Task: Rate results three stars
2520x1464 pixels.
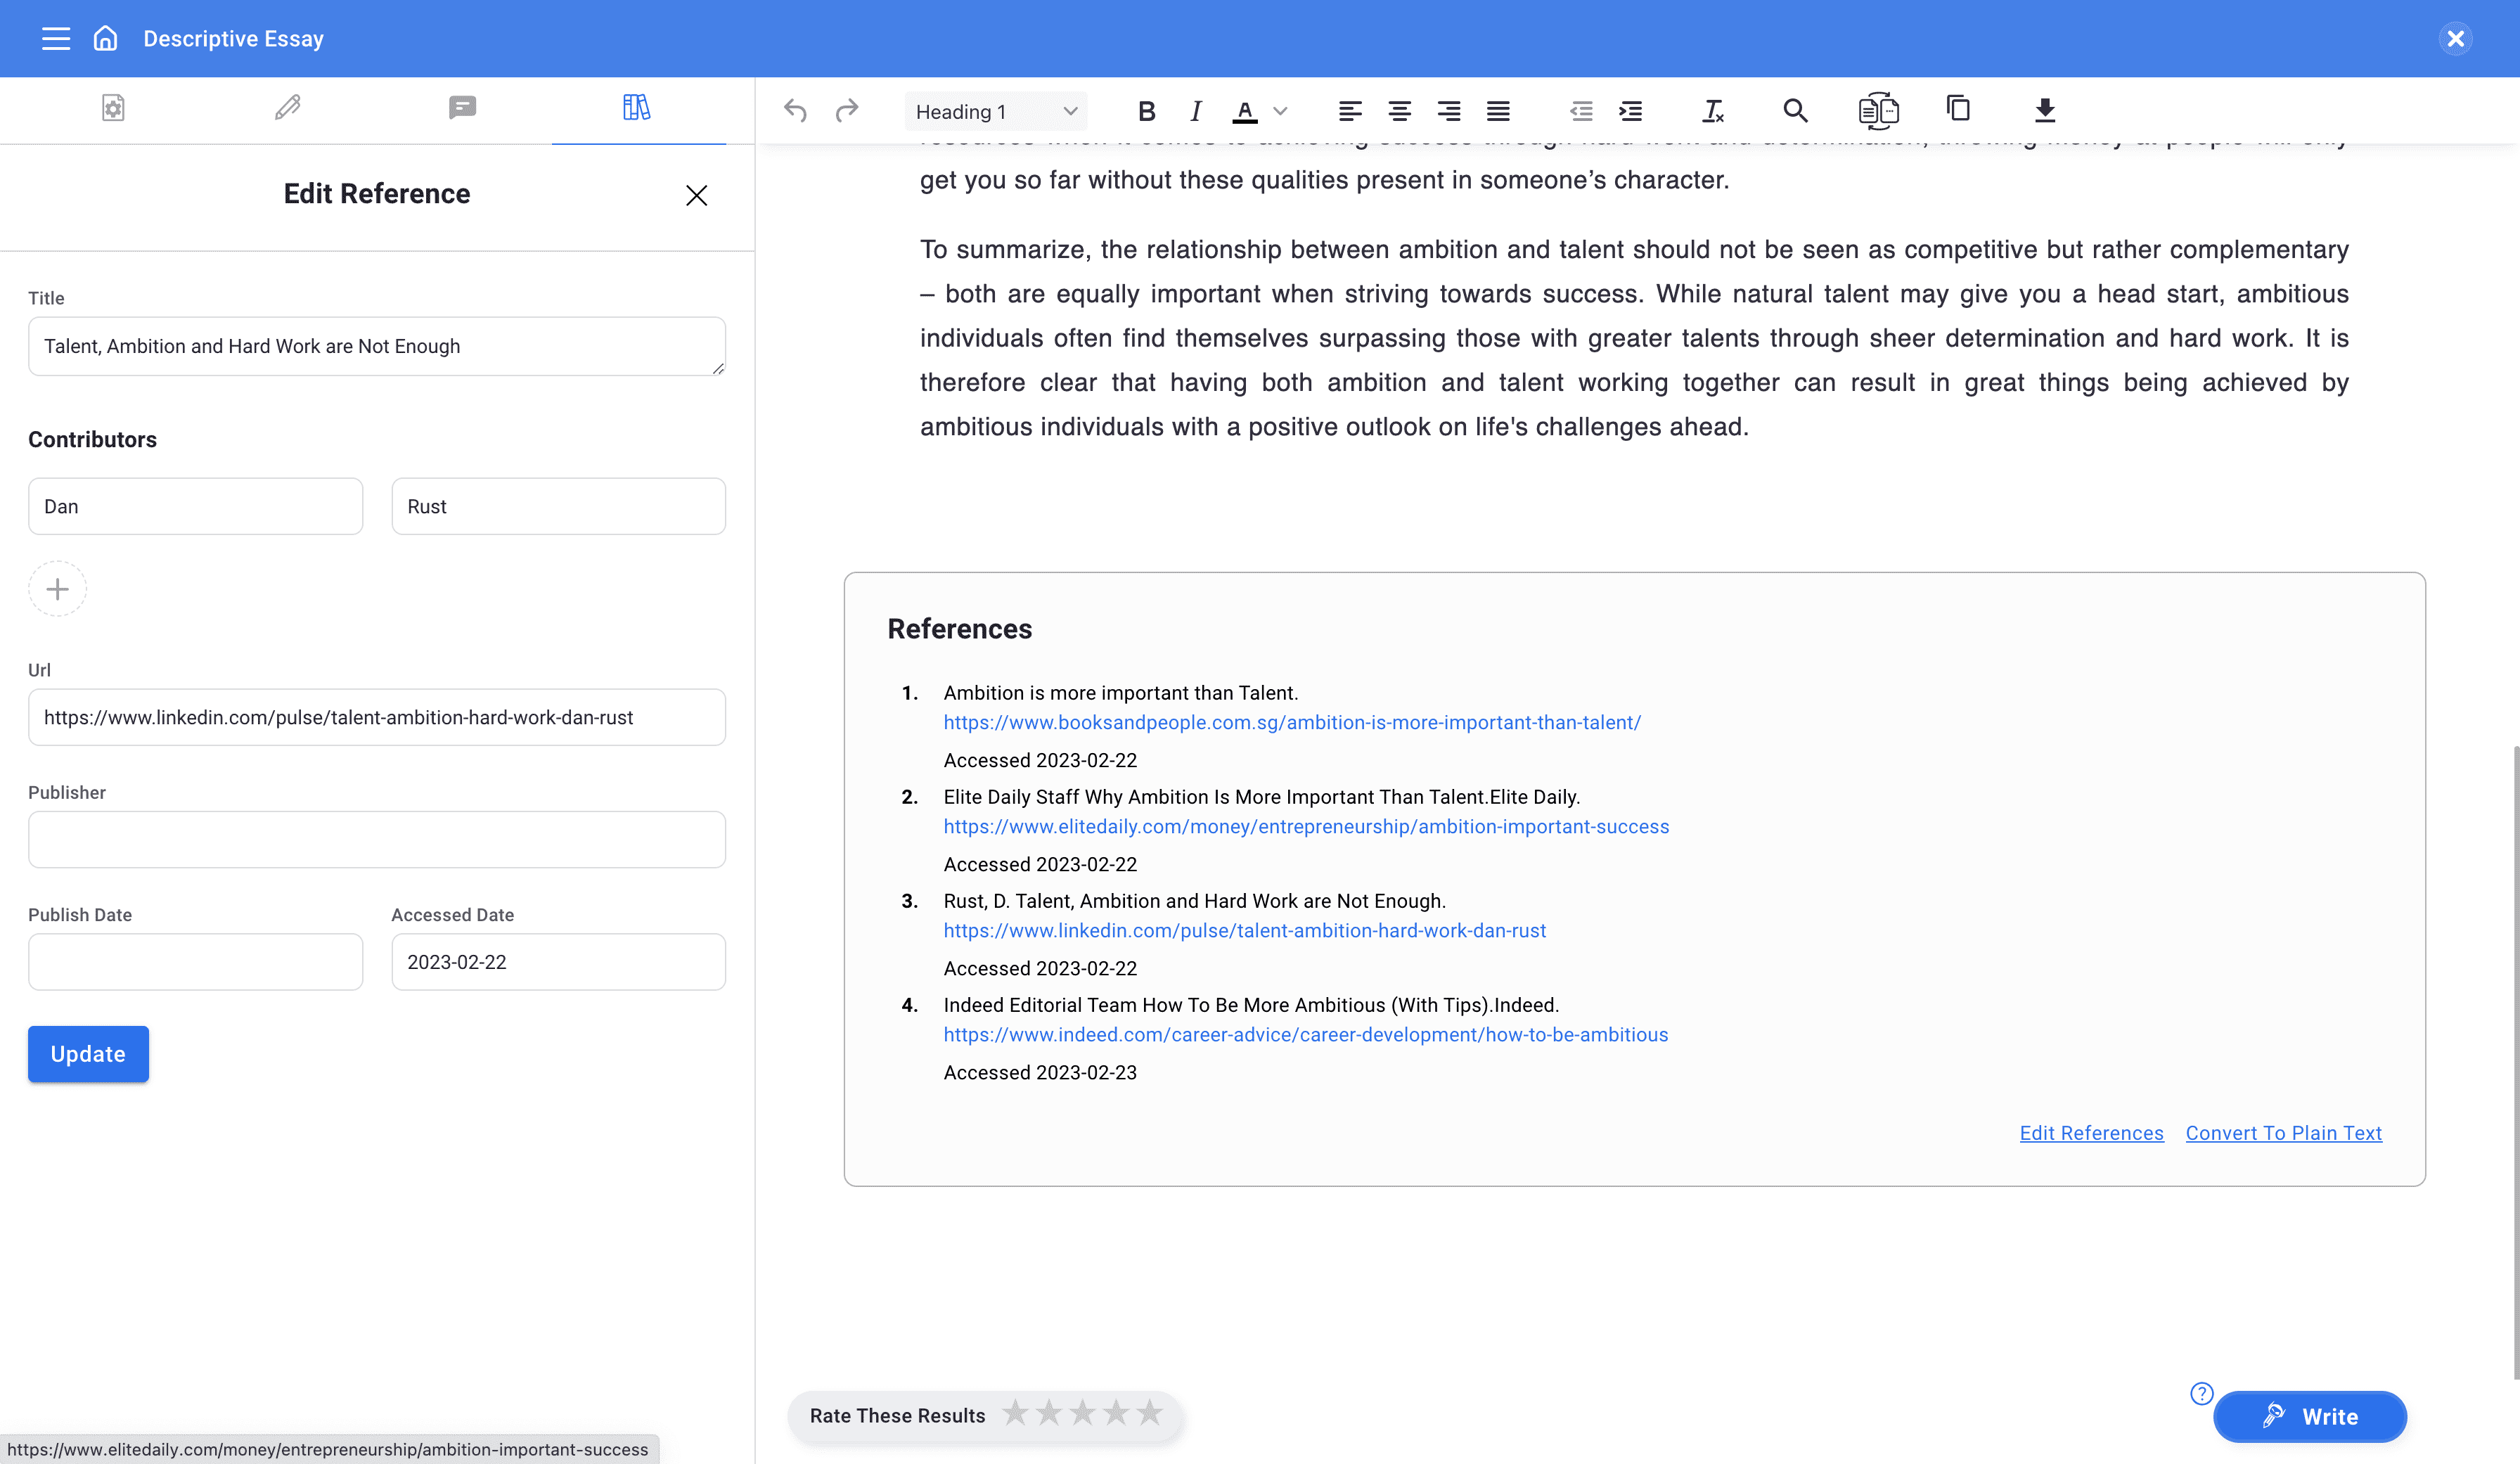Action: pyautogui.click(x=1083, y=1413)
